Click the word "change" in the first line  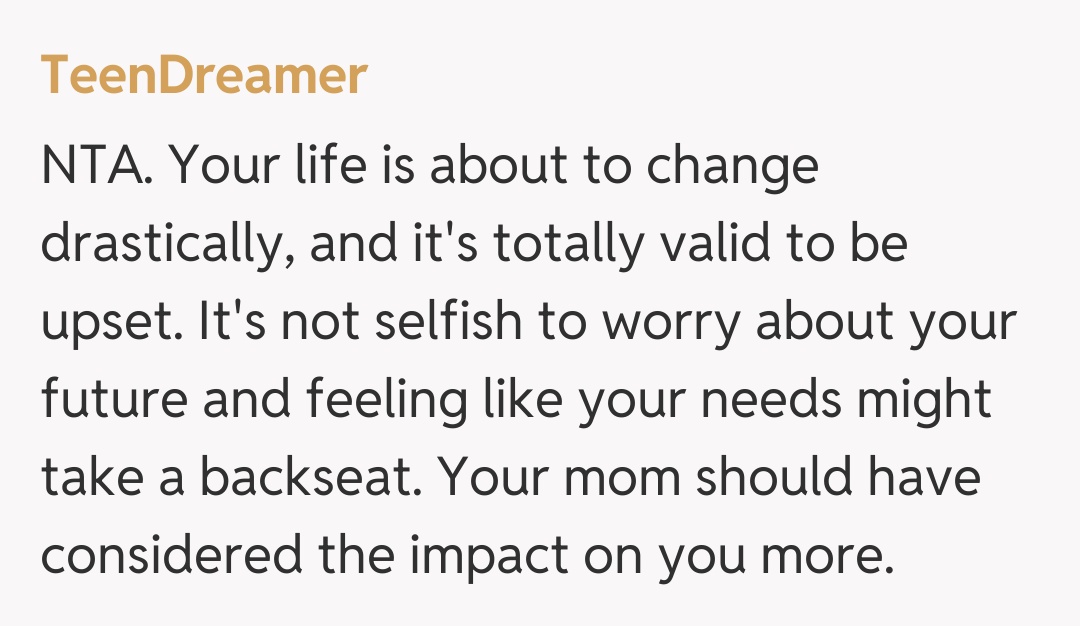[x=732, y=166]
